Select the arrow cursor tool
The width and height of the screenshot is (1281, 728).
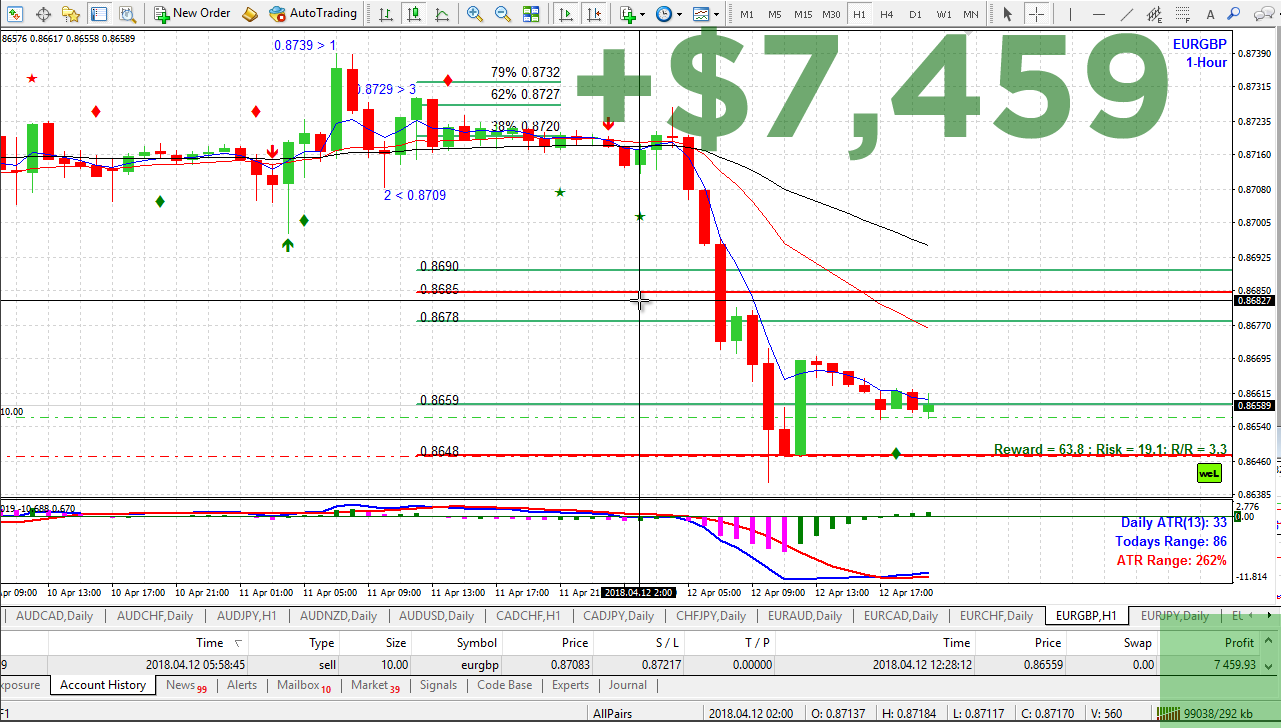click(x=1008, y=14)
